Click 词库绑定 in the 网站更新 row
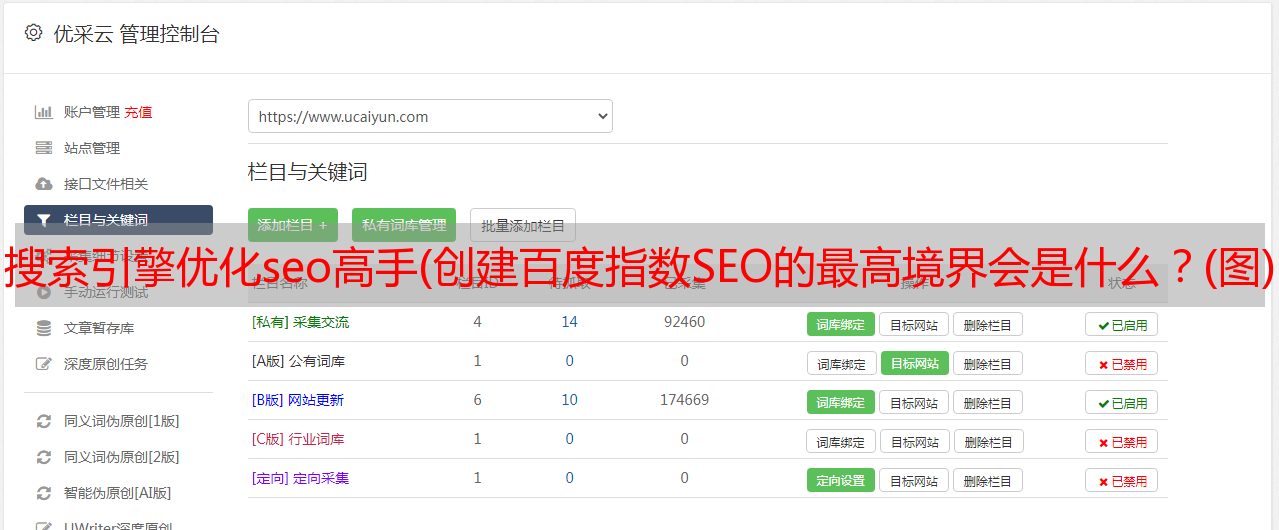The width and height of the screenshot is (1279, 530). tap(841, 402)
